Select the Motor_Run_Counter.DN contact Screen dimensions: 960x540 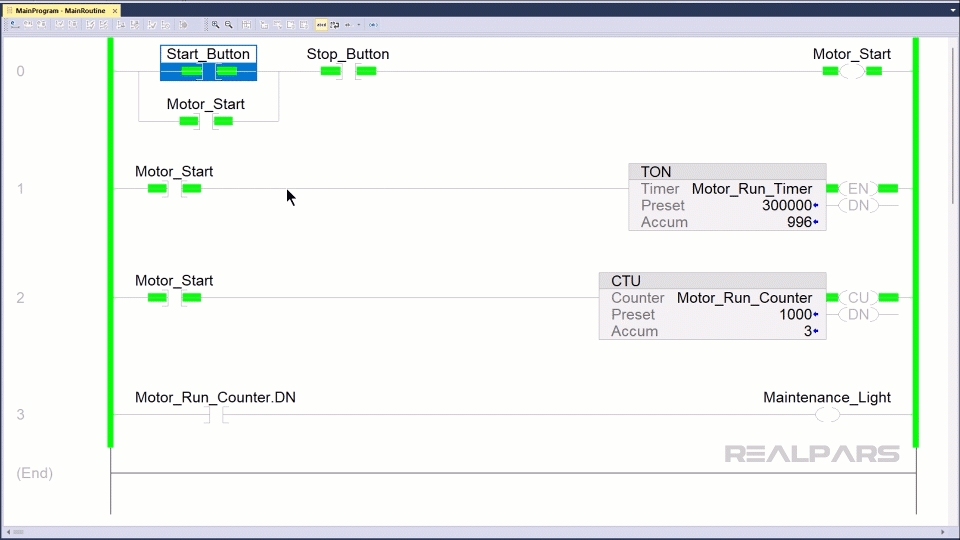coord(216,415)
